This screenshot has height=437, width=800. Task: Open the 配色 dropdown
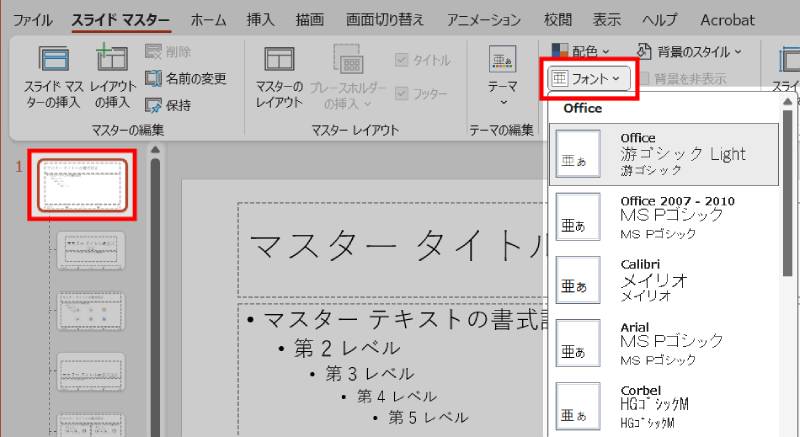pos(581,51)
